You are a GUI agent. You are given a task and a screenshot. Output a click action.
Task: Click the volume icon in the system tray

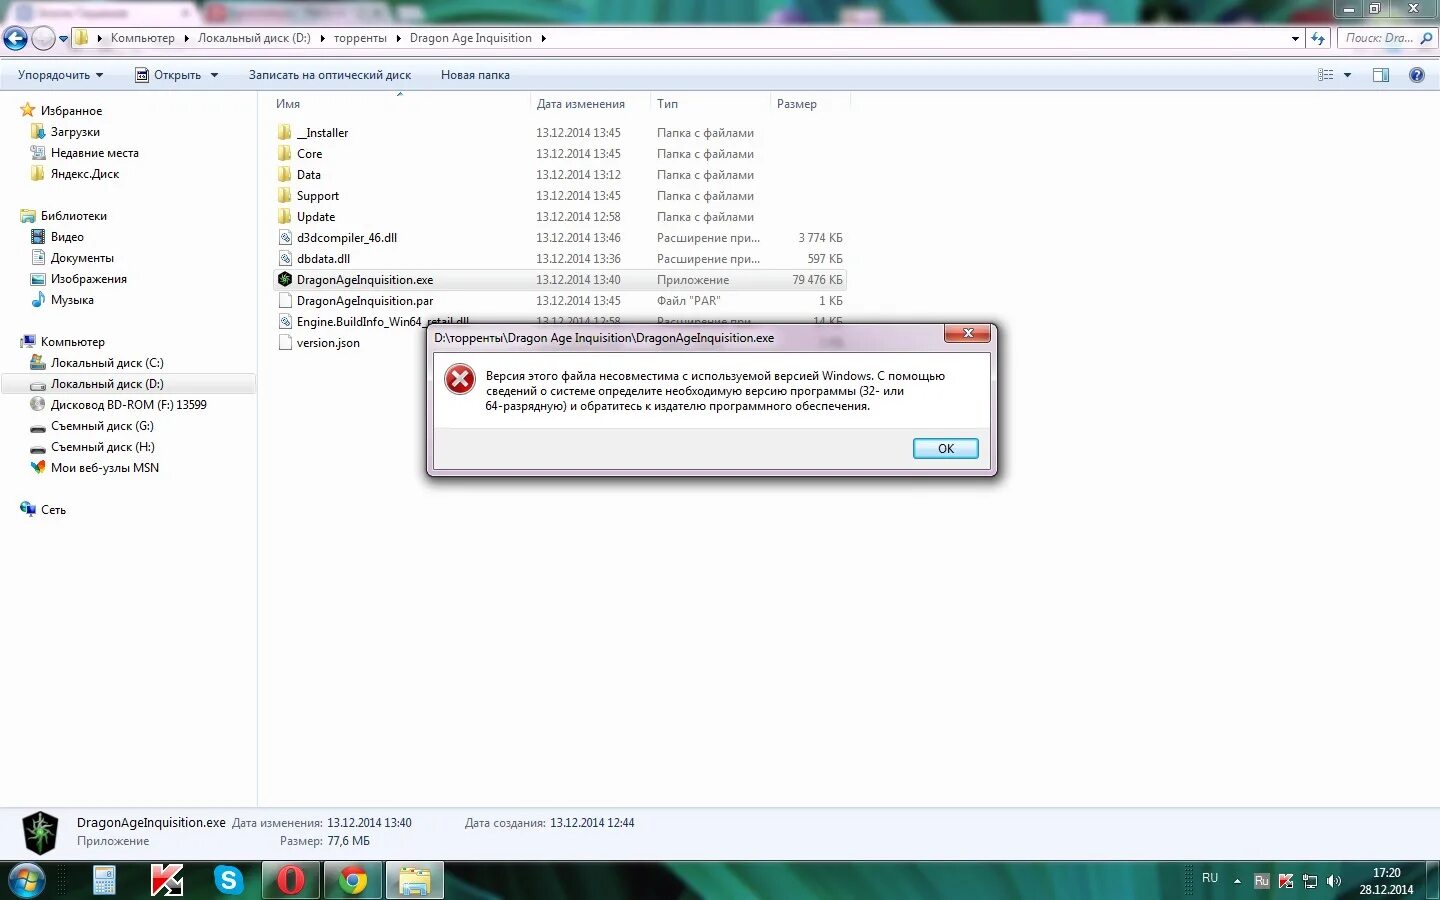tap(1333, 881)
